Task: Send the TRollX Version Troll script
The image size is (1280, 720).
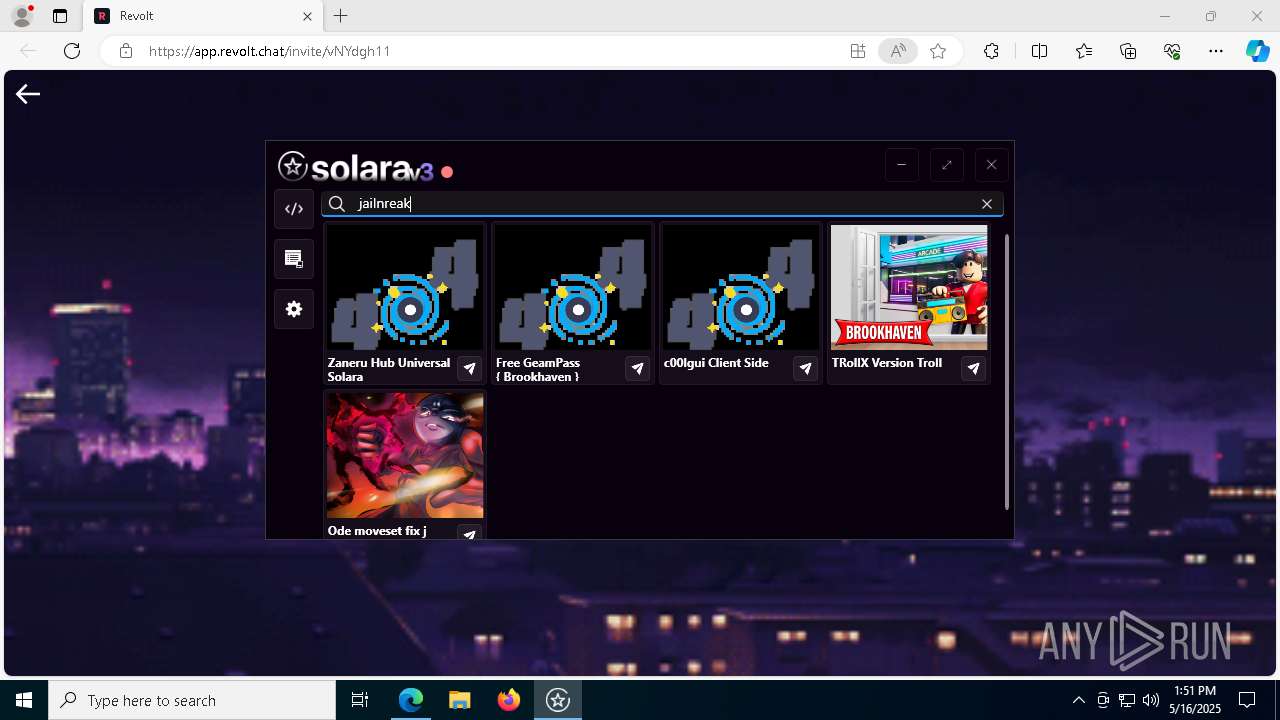Action: pyautogui.click(x=973, y=369)
